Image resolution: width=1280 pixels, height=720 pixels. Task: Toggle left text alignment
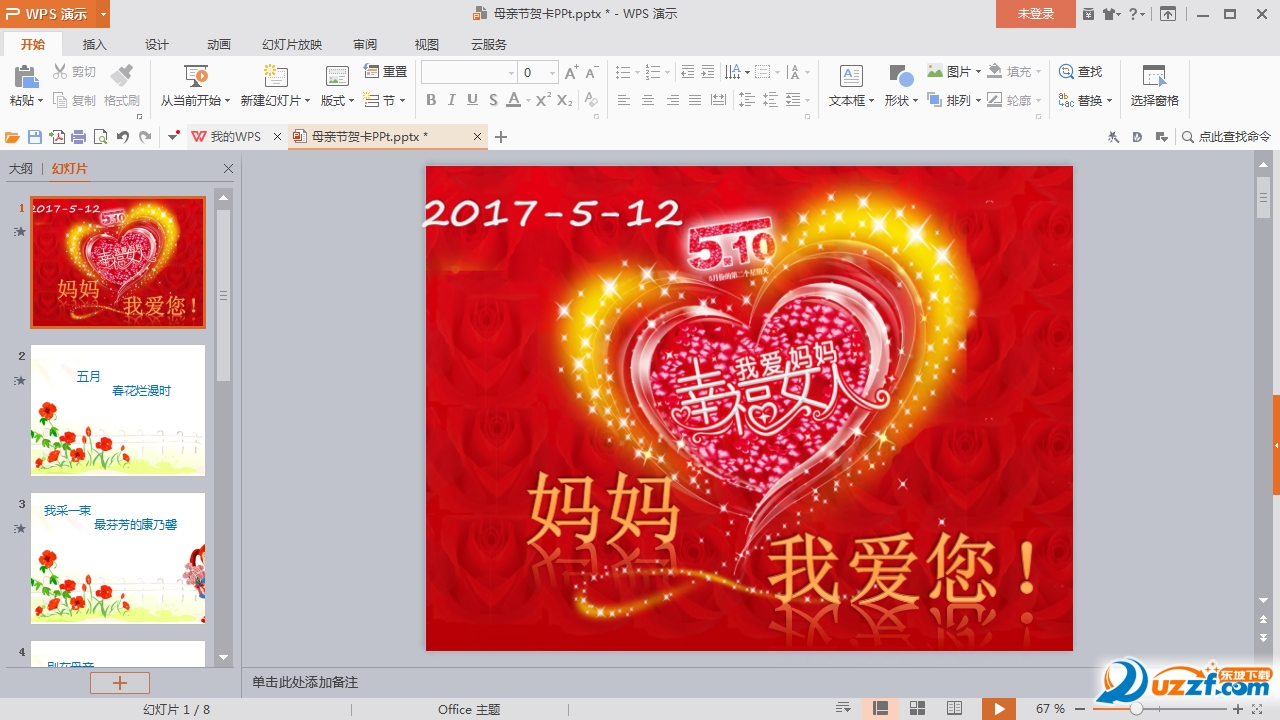[x=624, y=100]
